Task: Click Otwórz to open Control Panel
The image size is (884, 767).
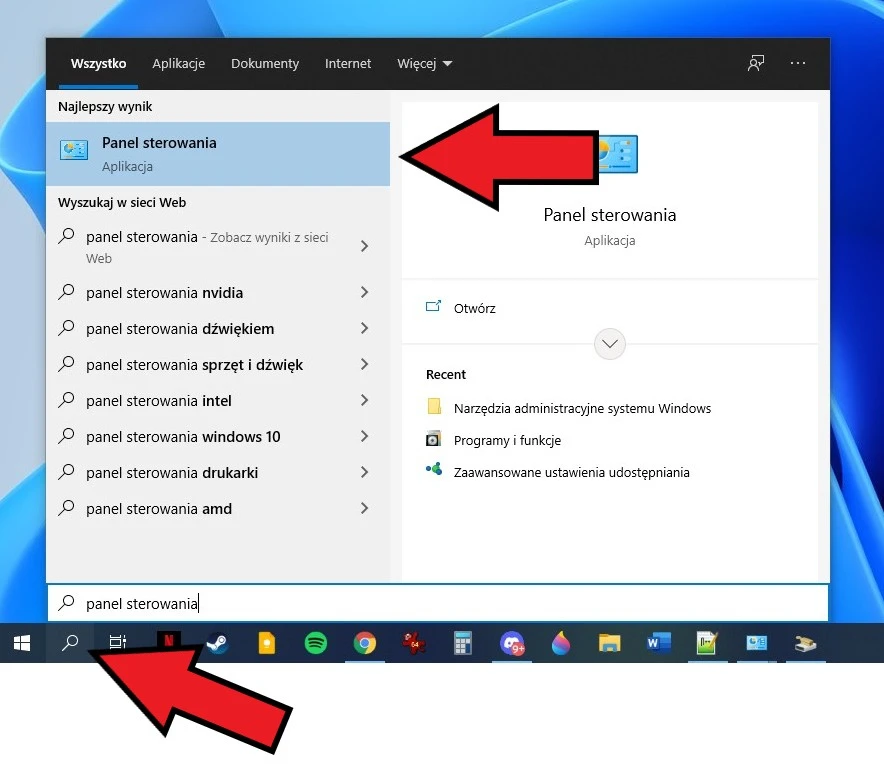Action: click(474, 308)
